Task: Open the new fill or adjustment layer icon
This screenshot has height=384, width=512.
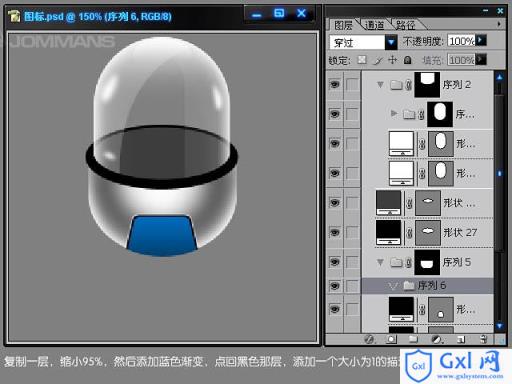Action: pos(436,339)
